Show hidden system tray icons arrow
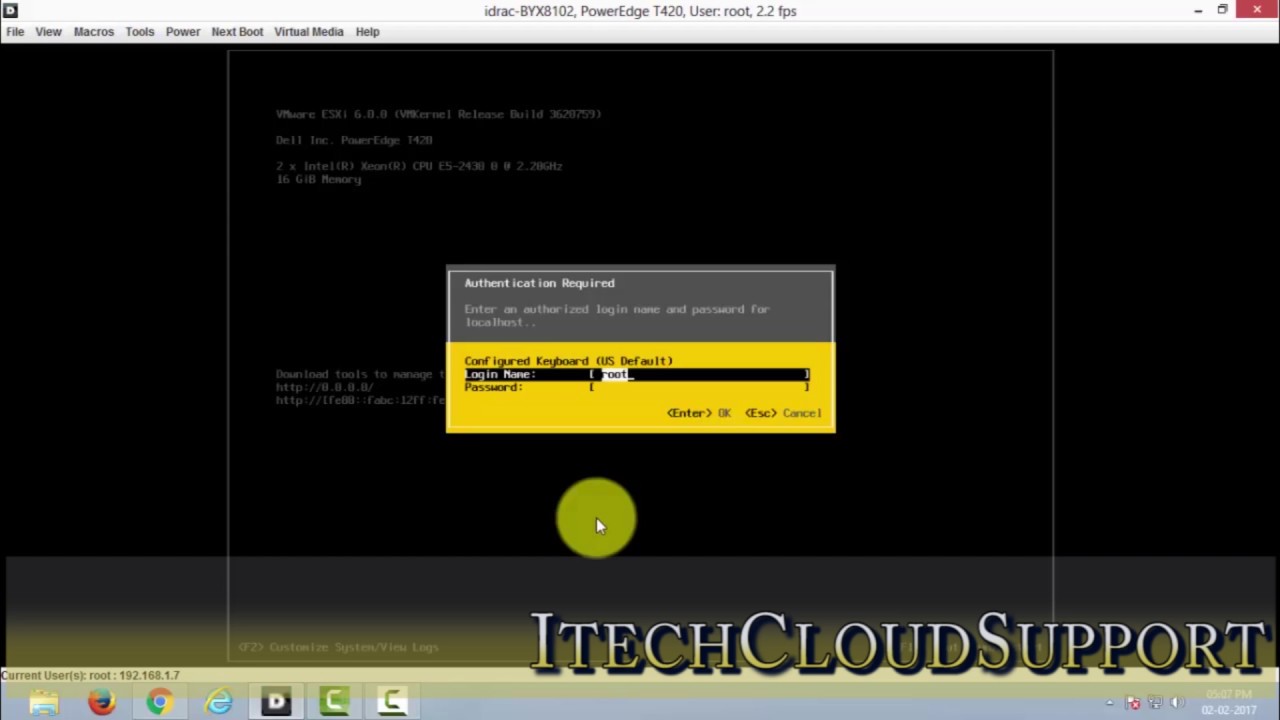This screenshot has height=720, width=1280. pyautogui.click(x=1110, y=703)
